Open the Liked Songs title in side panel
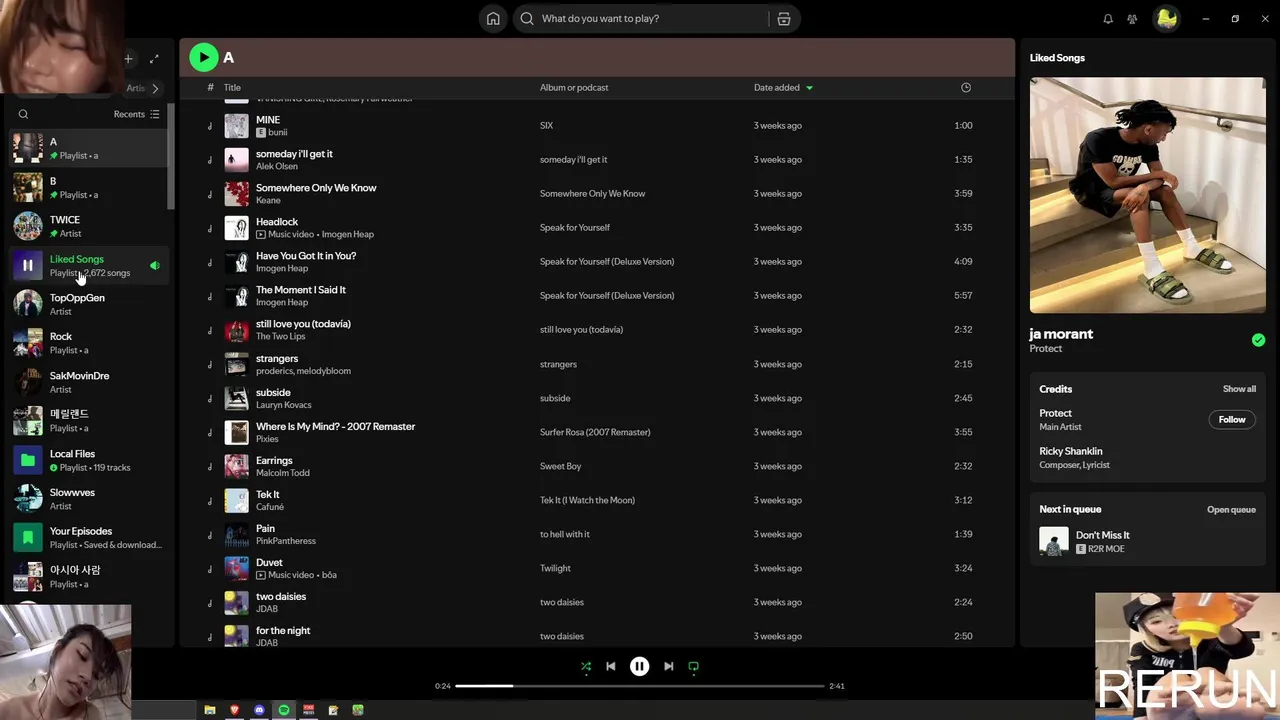 pos(1057,58)
